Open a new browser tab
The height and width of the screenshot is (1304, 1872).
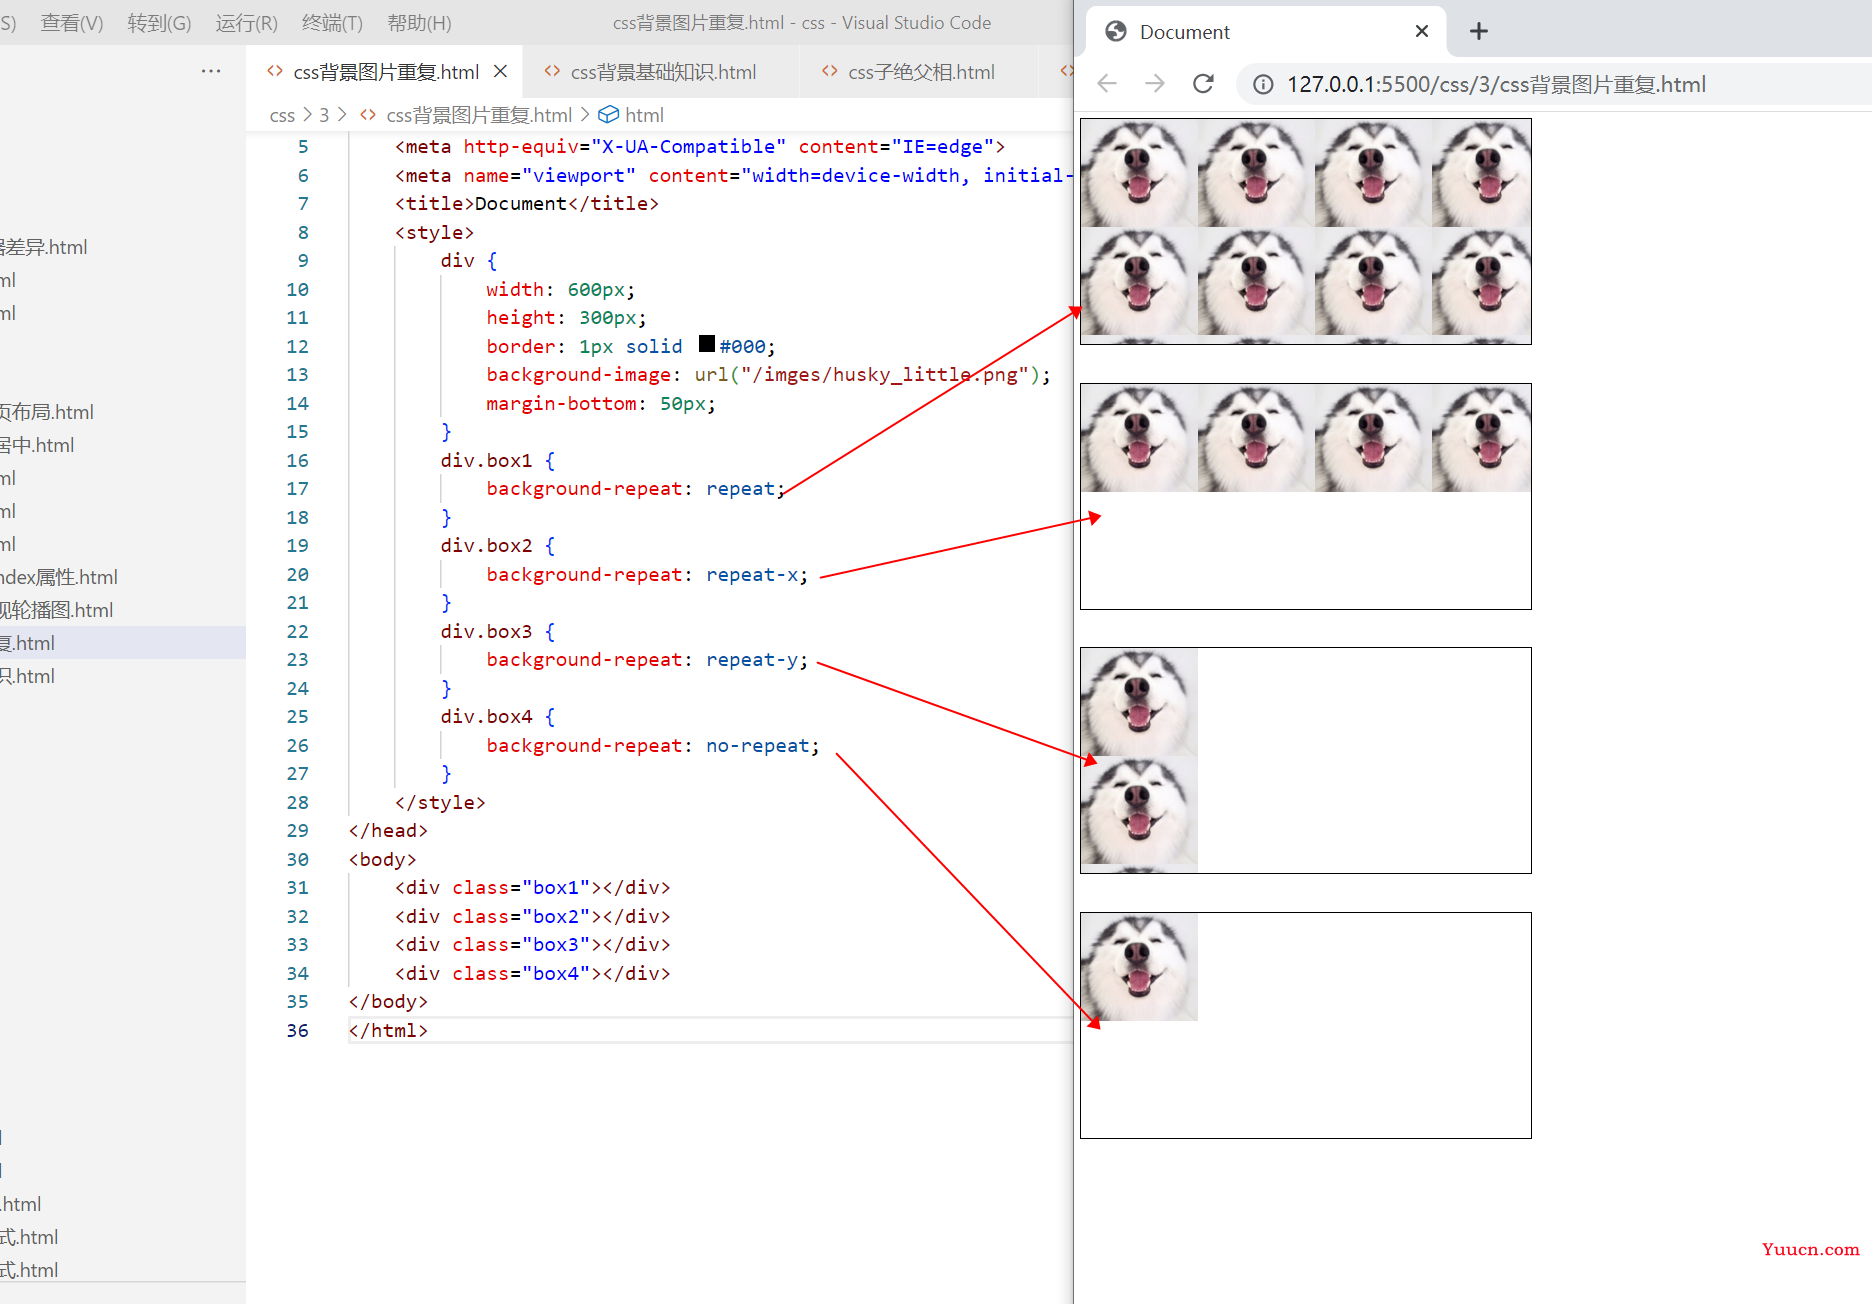pyautogui.click(x=1479, y=32)
